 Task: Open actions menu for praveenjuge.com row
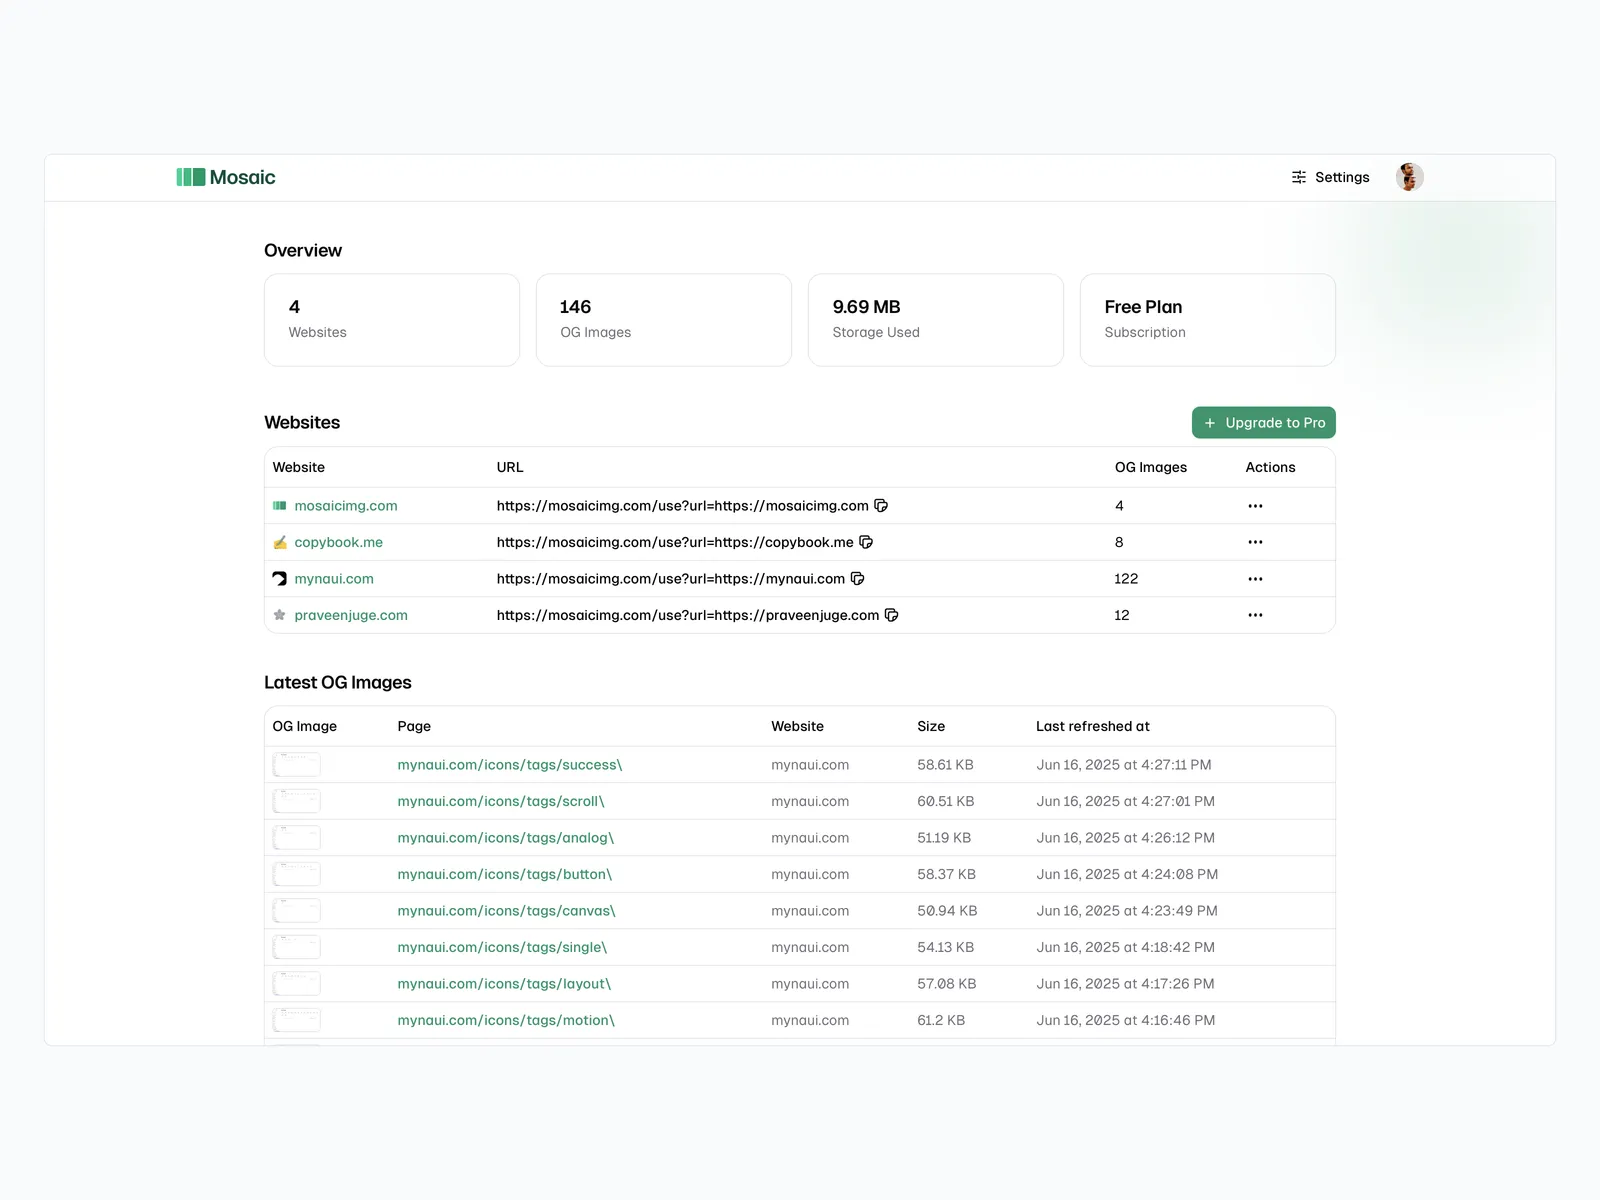click(x=1255, y=615)
